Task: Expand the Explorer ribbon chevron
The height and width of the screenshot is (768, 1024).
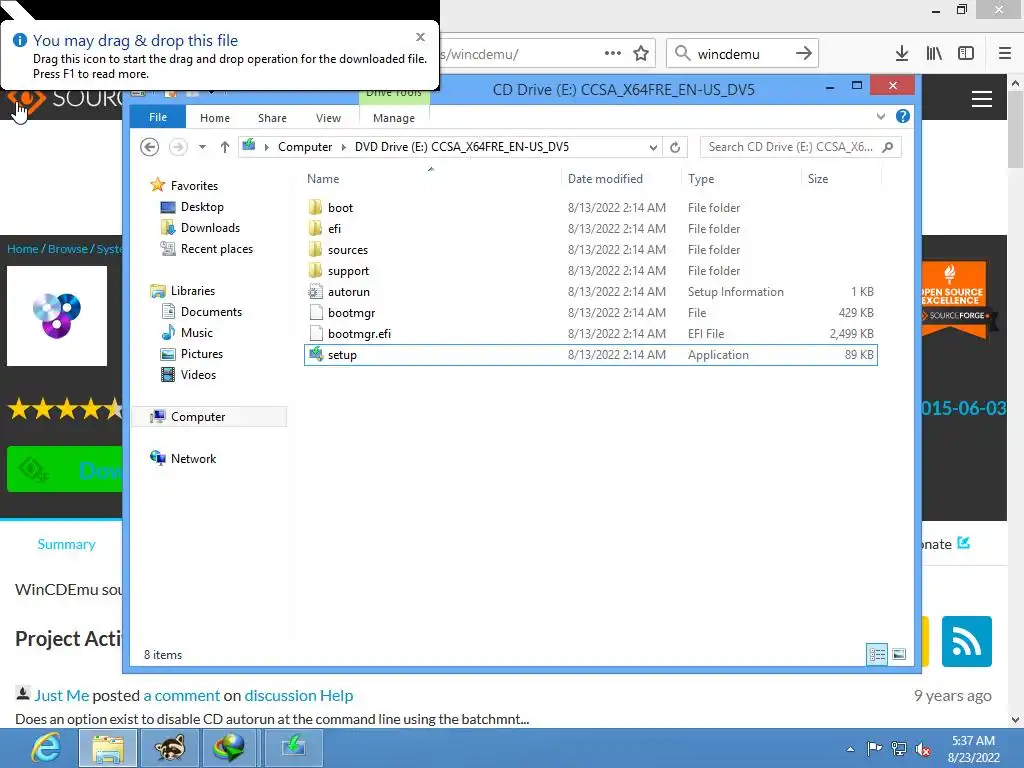Action: 881,116
